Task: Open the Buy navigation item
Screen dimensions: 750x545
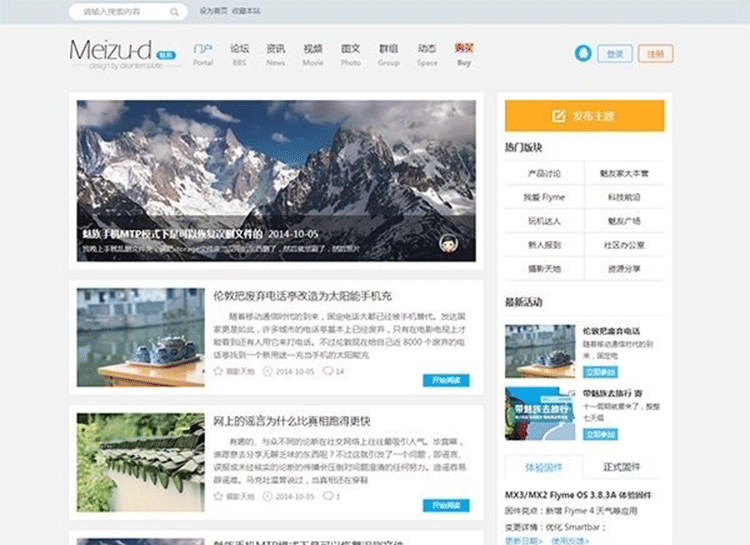Action: pos(464,55)
